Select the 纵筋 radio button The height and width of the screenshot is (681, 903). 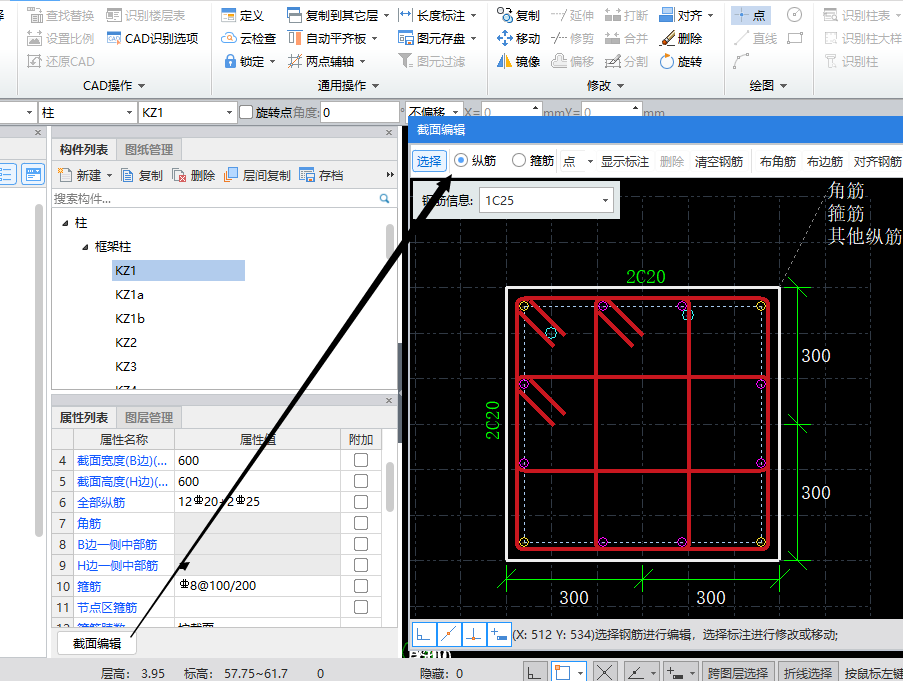pyautogui.click(x=461, y=161)
